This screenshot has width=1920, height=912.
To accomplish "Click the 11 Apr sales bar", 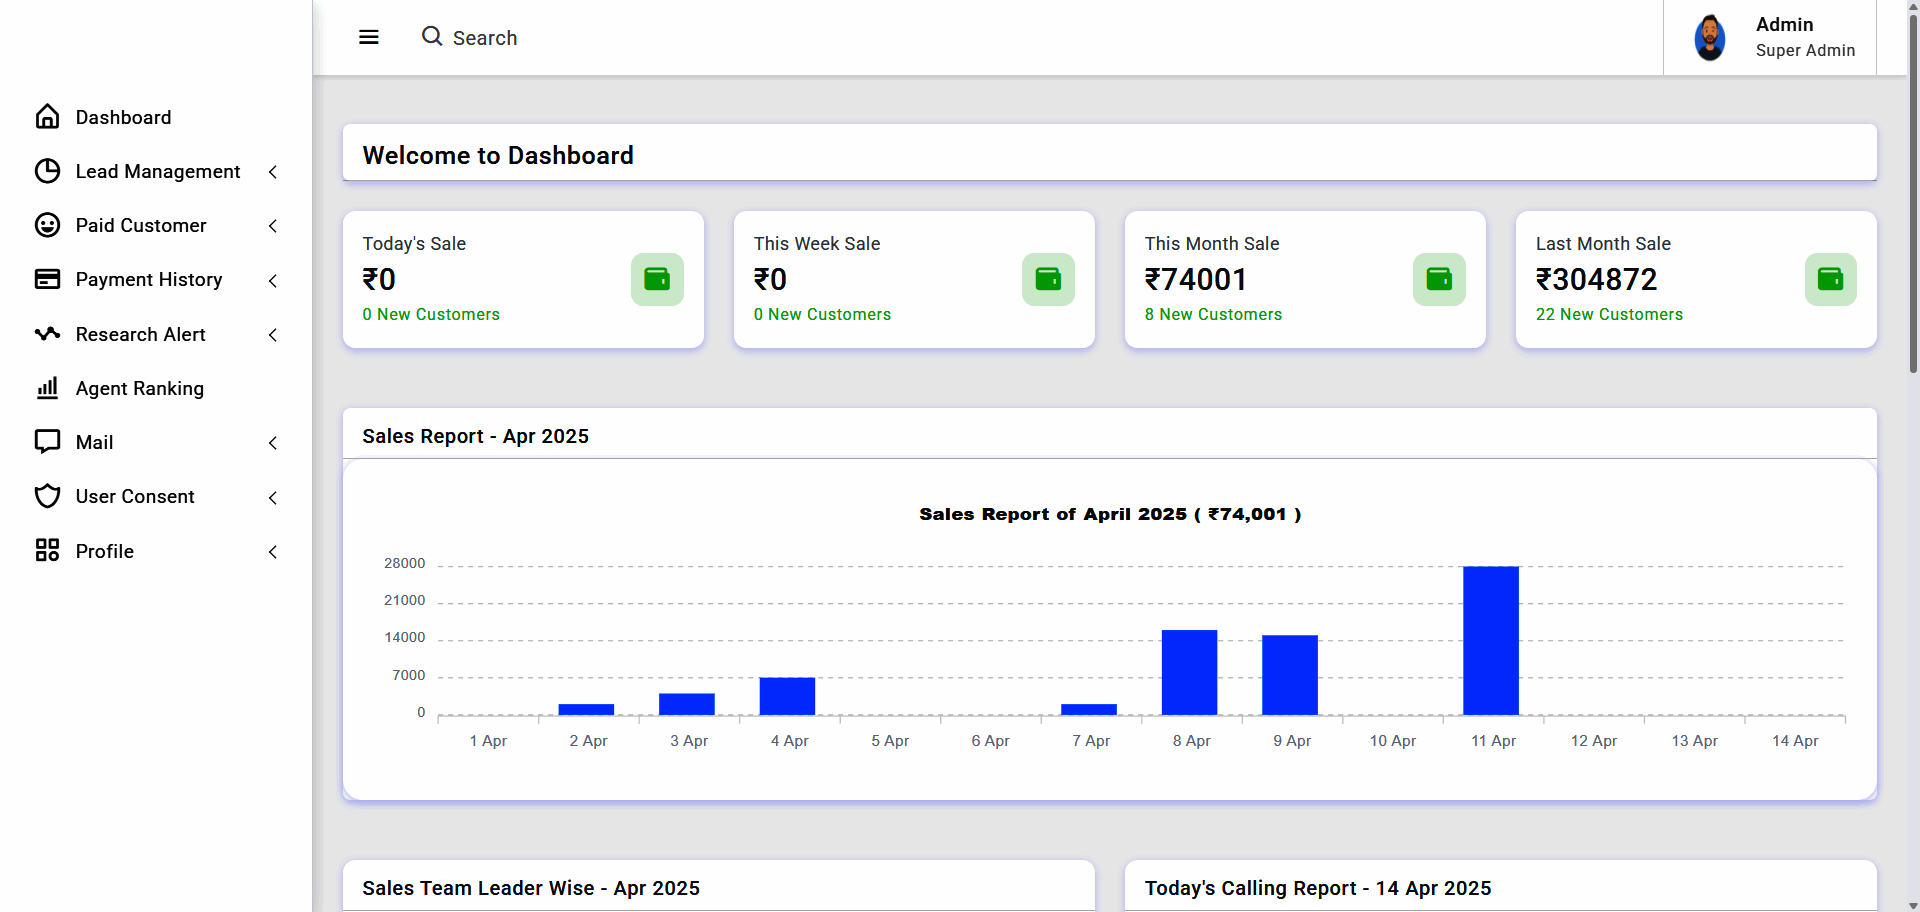I will tap(1490, 640).
